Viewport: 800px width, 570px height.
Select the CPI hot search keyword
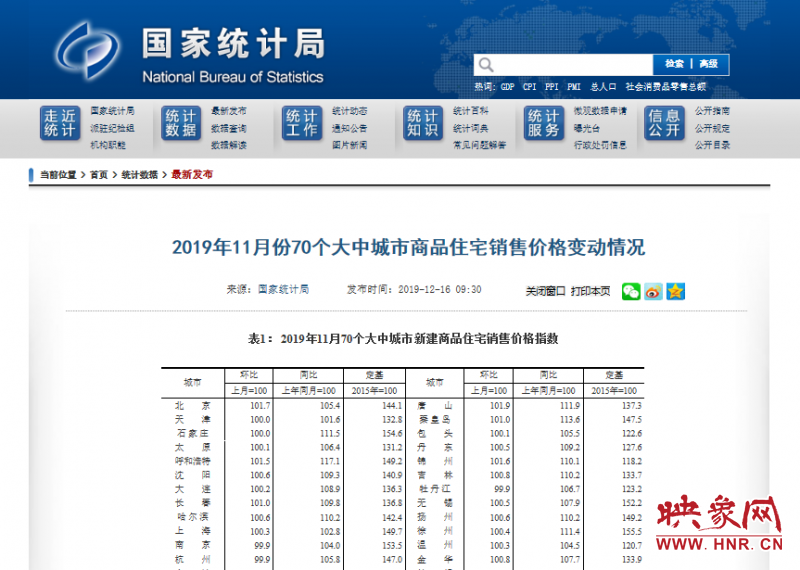click(529, 87)
